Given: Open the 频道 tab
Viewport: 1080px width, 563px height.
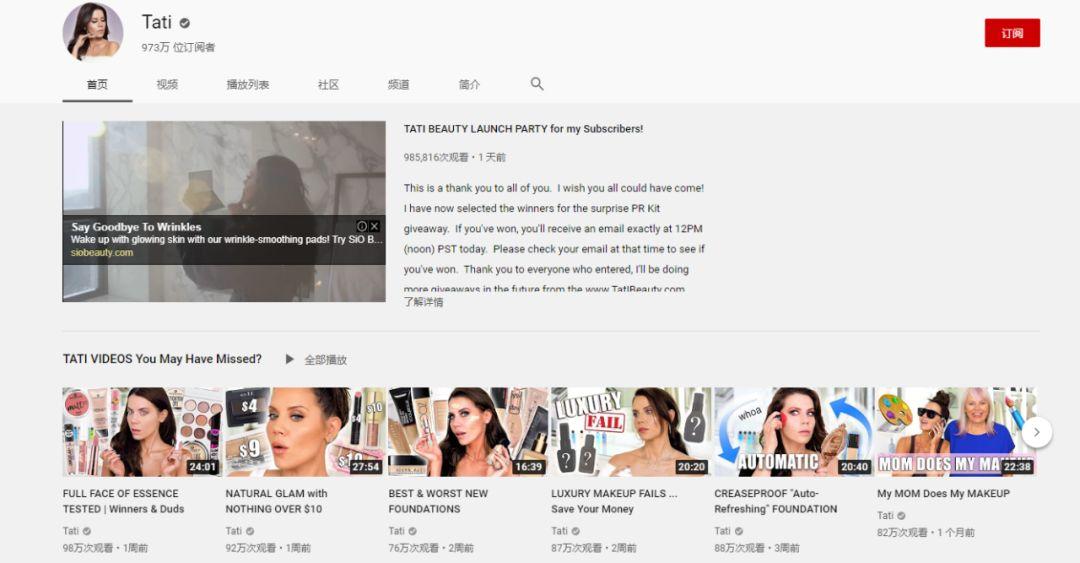Looking at the screenshot, I should (398, 85).
